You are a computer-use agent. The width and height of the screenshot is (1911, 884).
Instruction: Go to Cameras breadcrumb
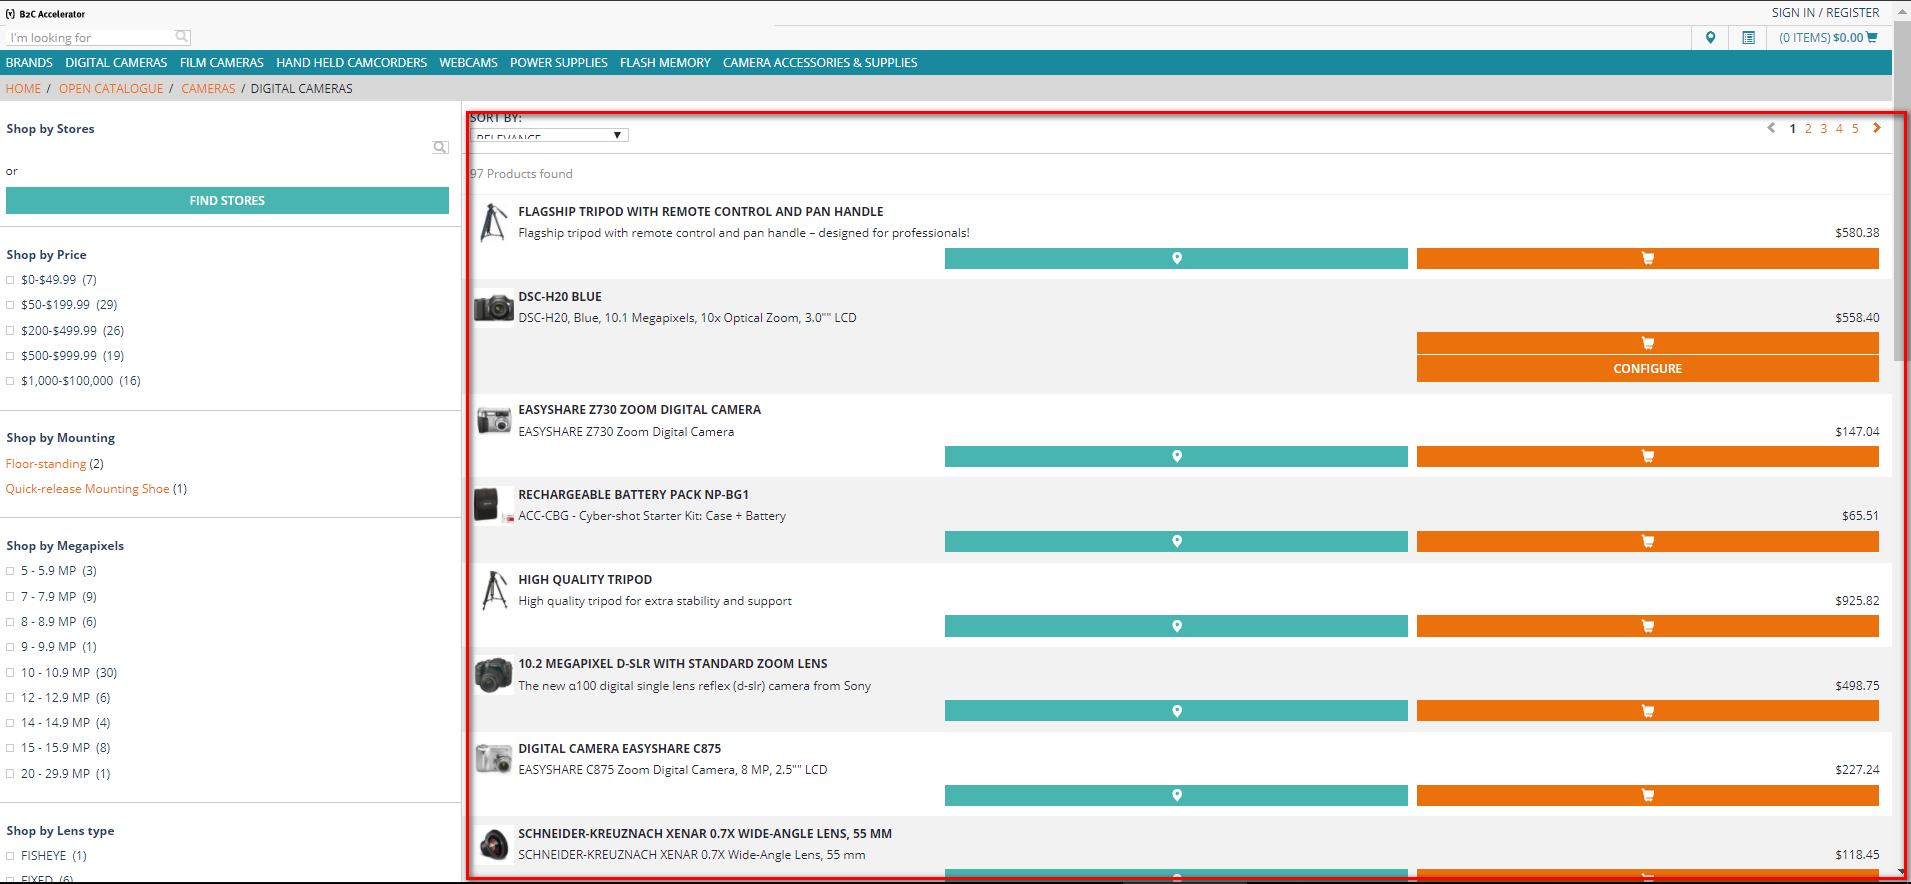tap(208, 88)
